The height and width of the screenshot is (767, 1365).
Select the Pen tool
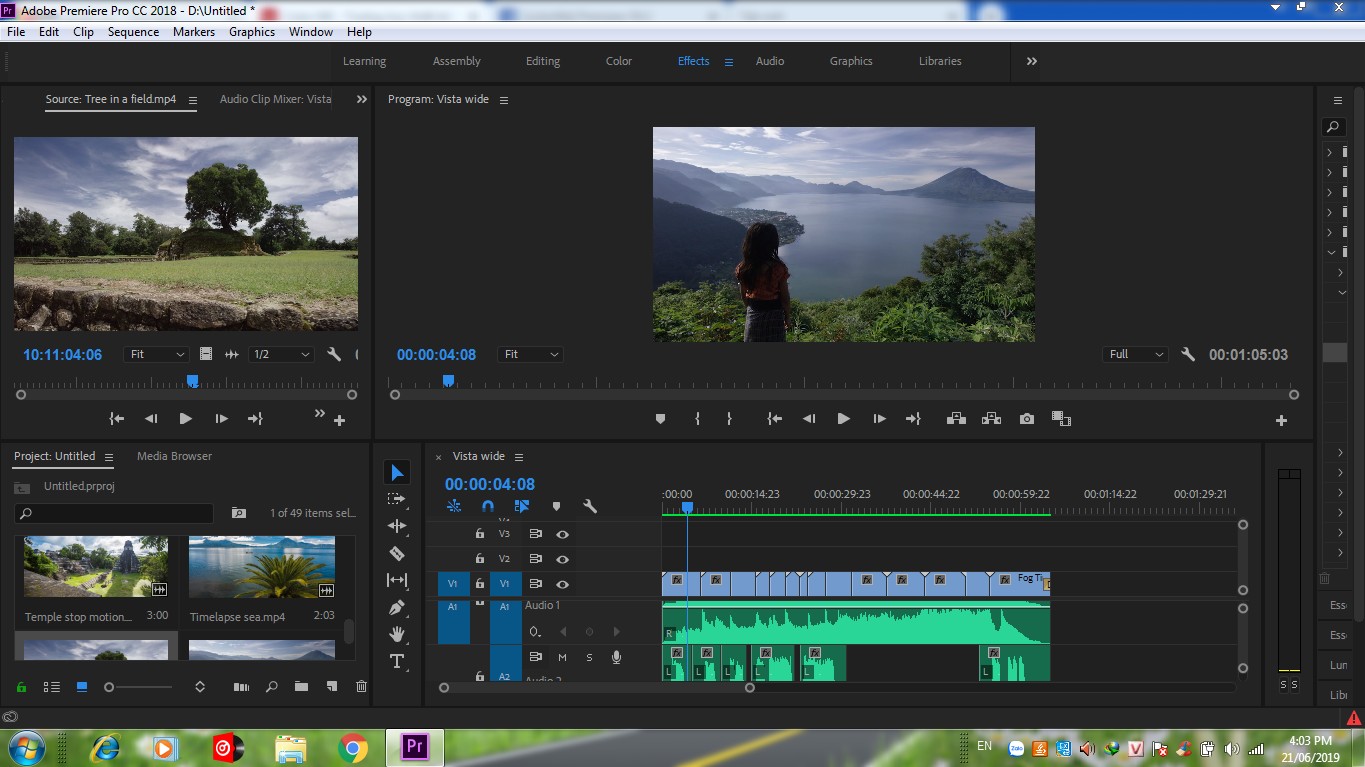point(397,607)
